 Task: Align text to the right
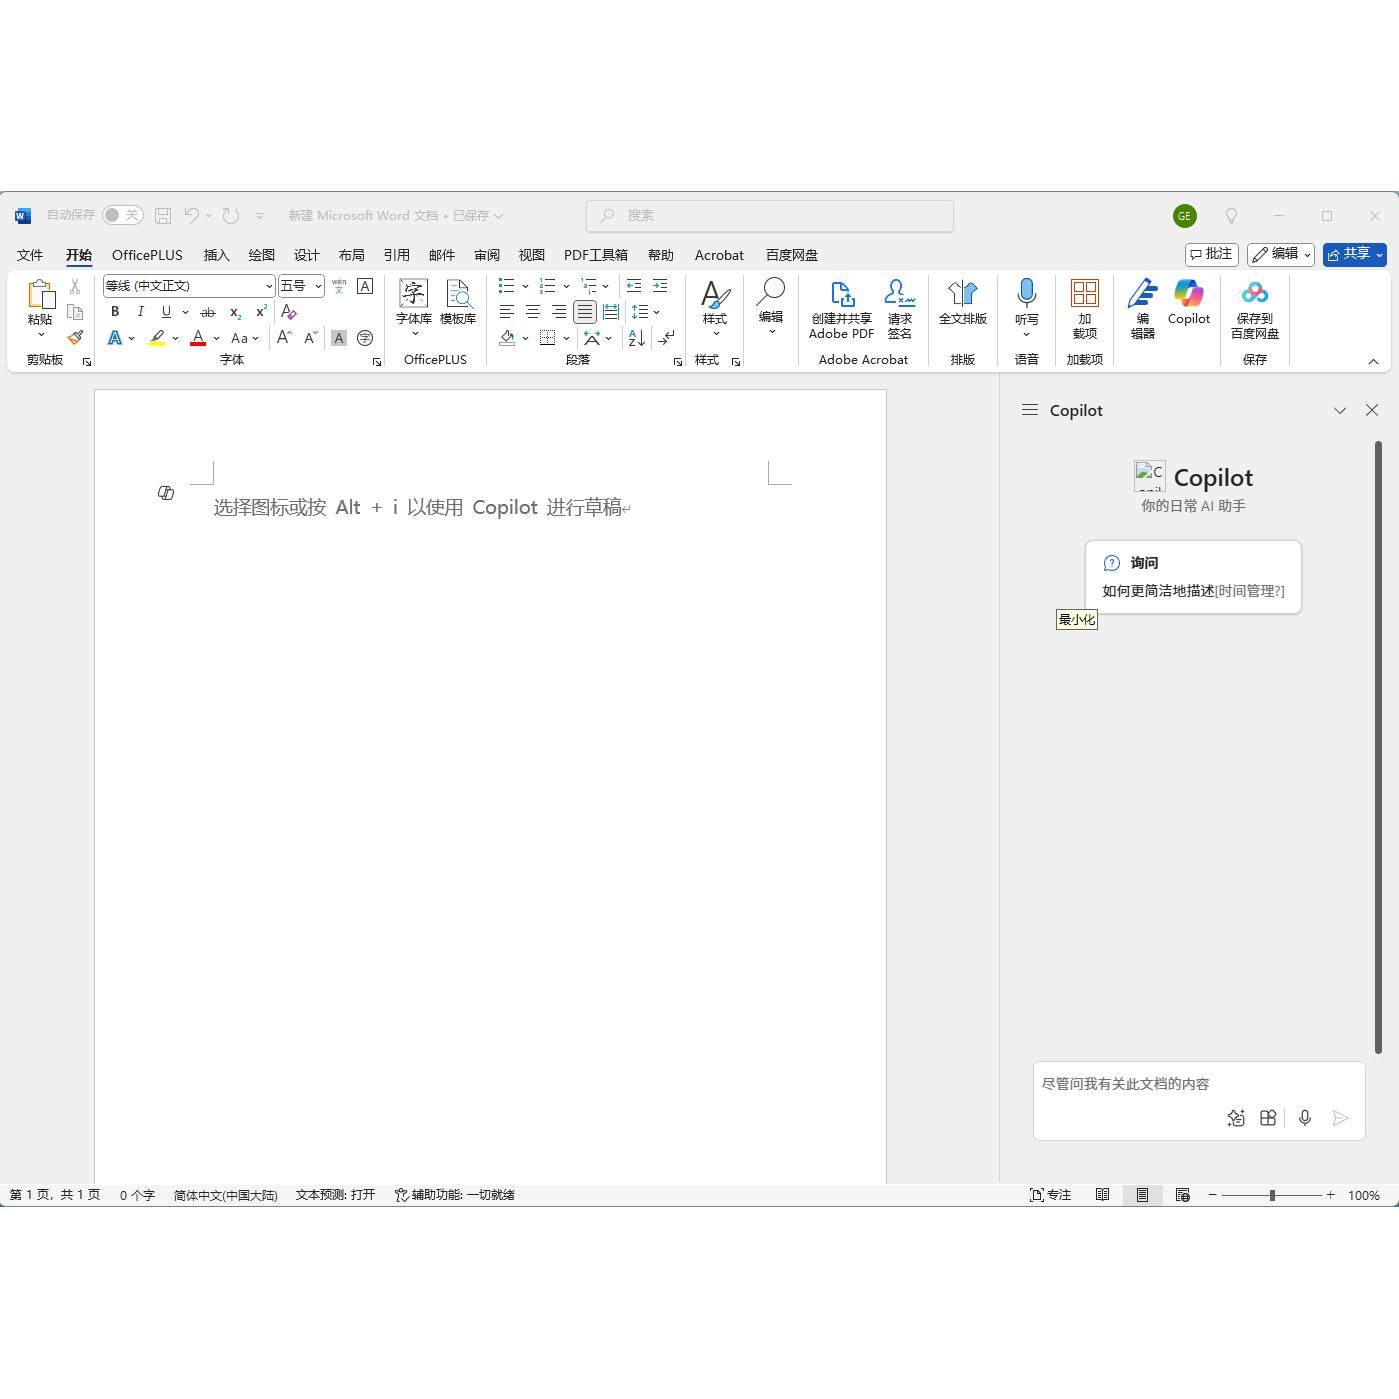pos(559,312)
